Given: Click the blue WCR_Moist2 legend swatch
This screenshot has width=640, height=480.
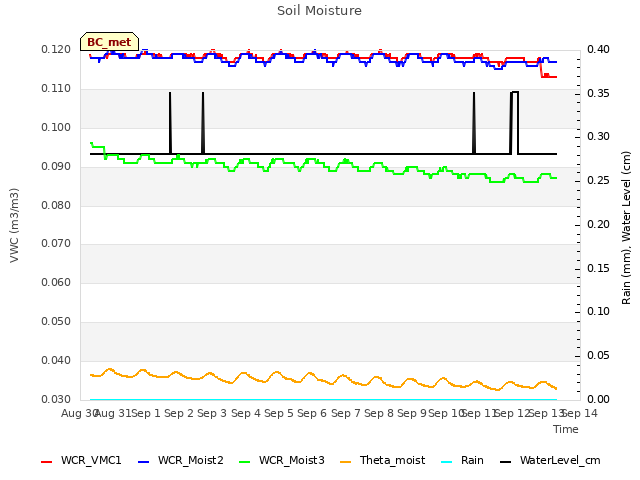Looking at the screenshot, I should 144,462.
